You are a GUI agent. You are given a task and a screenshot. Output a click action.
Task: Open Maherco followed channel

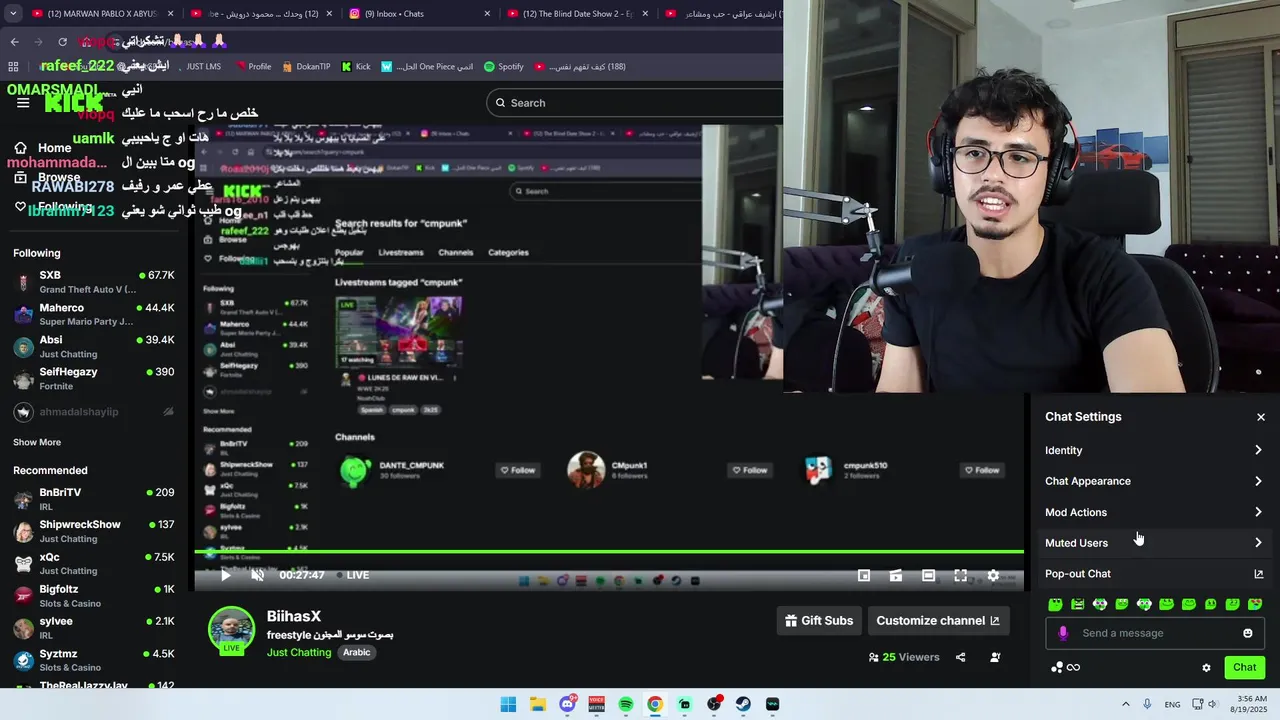click(94, 315)
